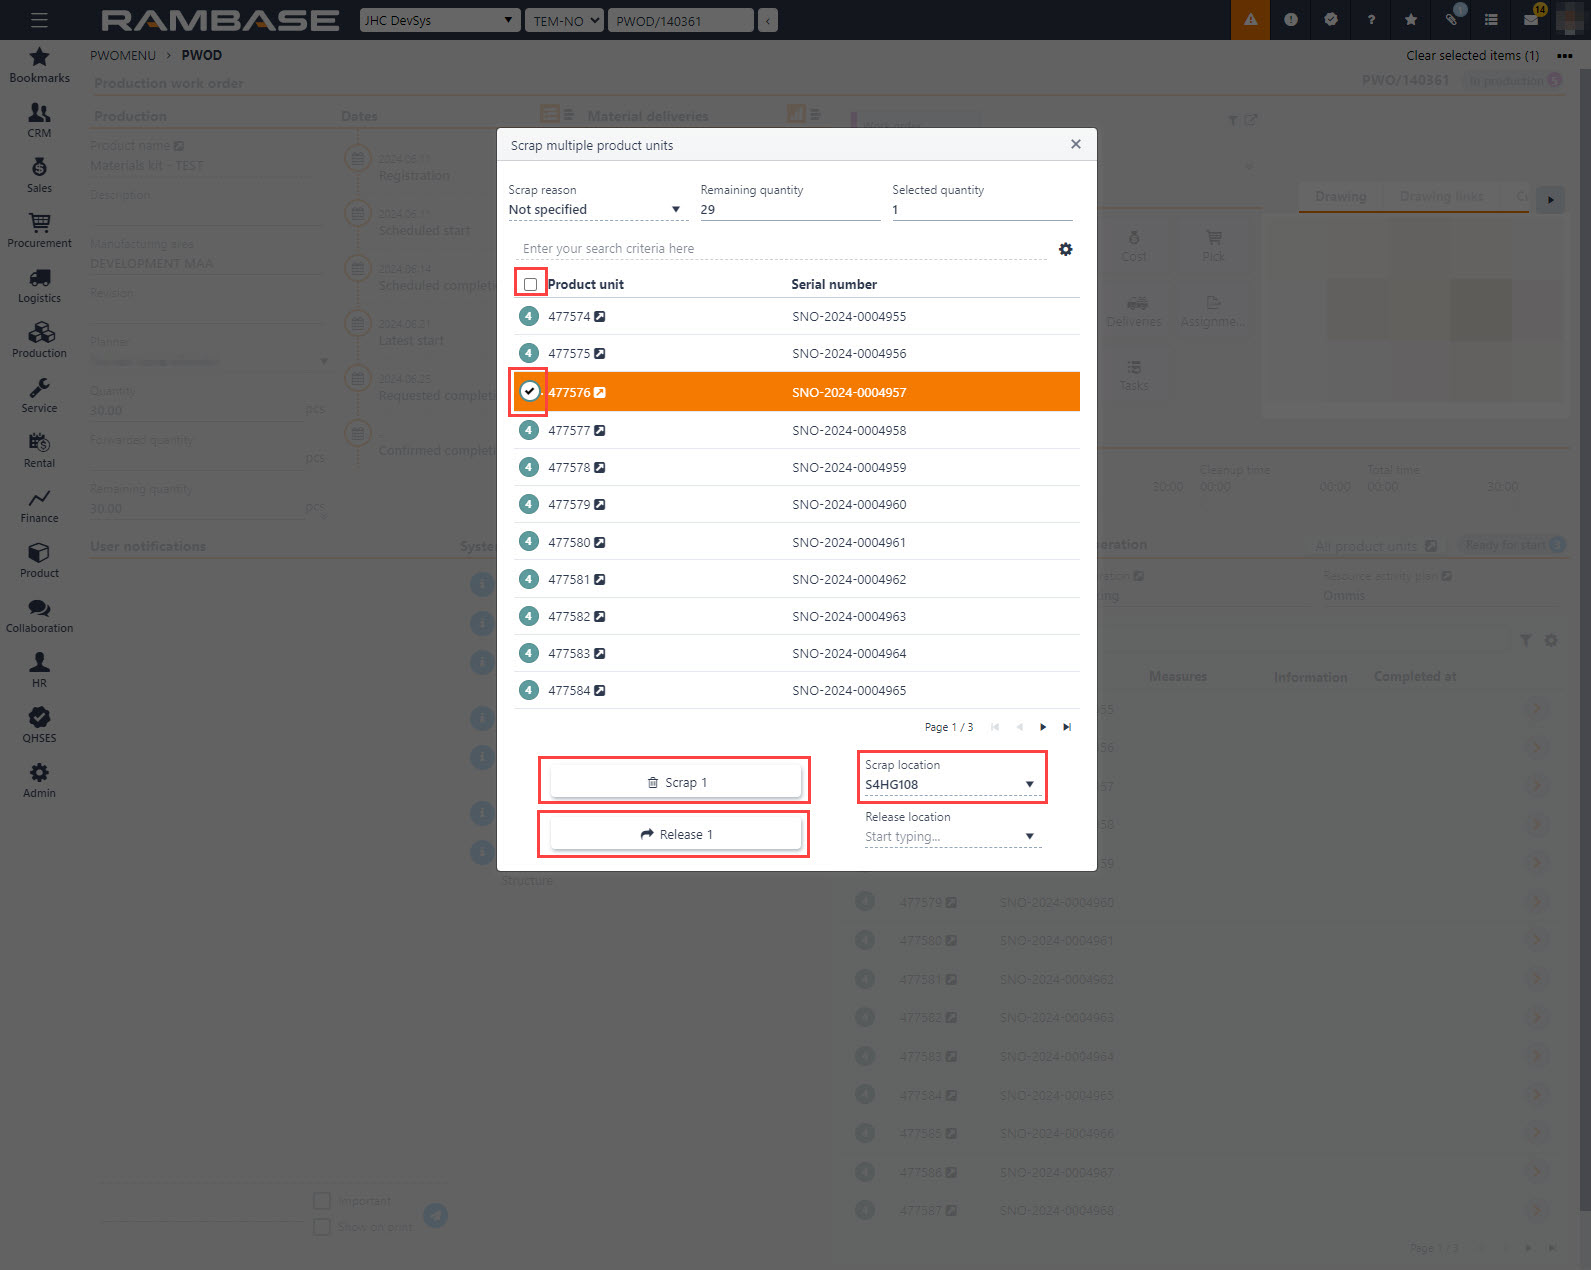Open the TEM-NO database dropdown

(x=565, y=20)
